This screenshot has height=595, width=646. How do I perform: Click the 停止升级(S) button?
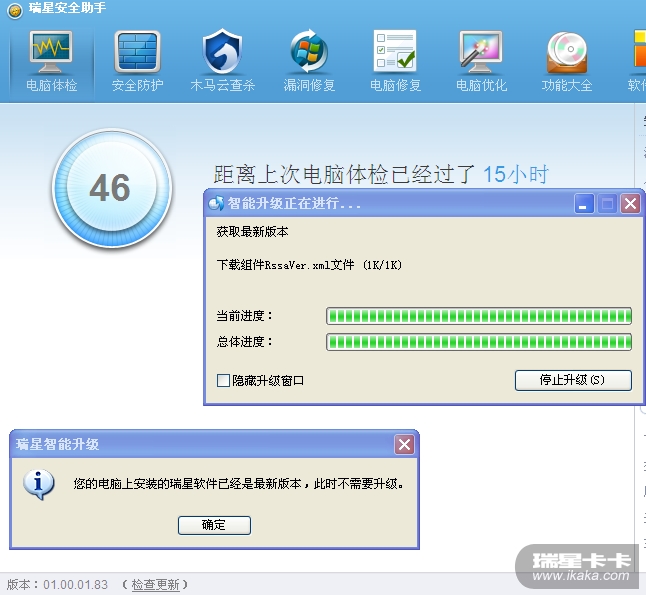pos(573,380)
